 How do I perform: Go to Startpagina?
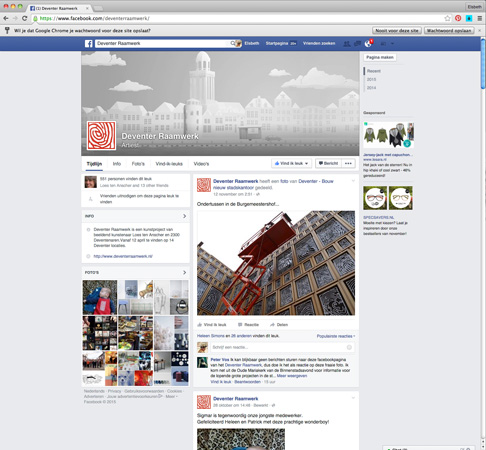[x=277, y=43]
